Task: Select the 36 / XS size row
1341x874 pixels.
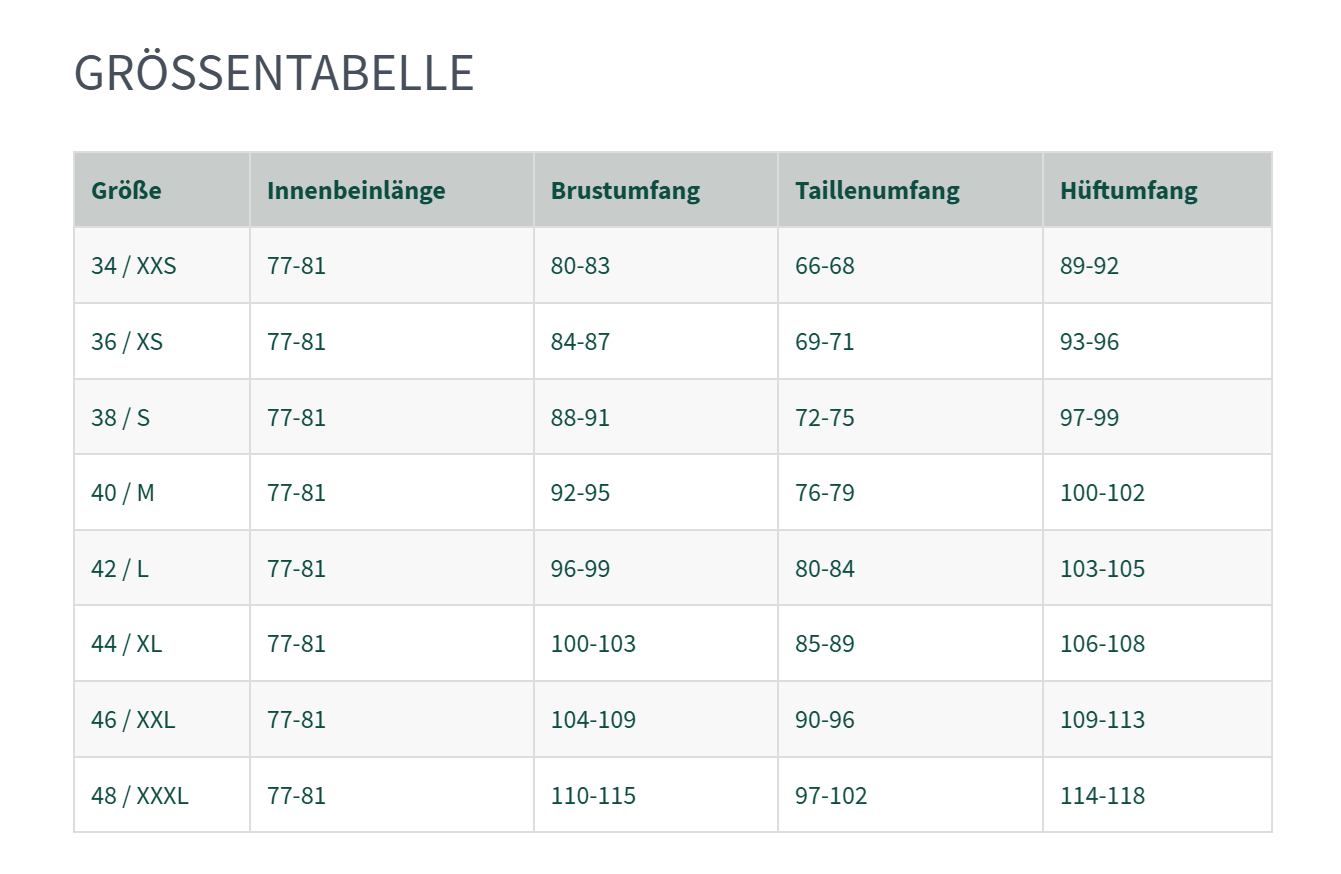Action: pos(127,342)
